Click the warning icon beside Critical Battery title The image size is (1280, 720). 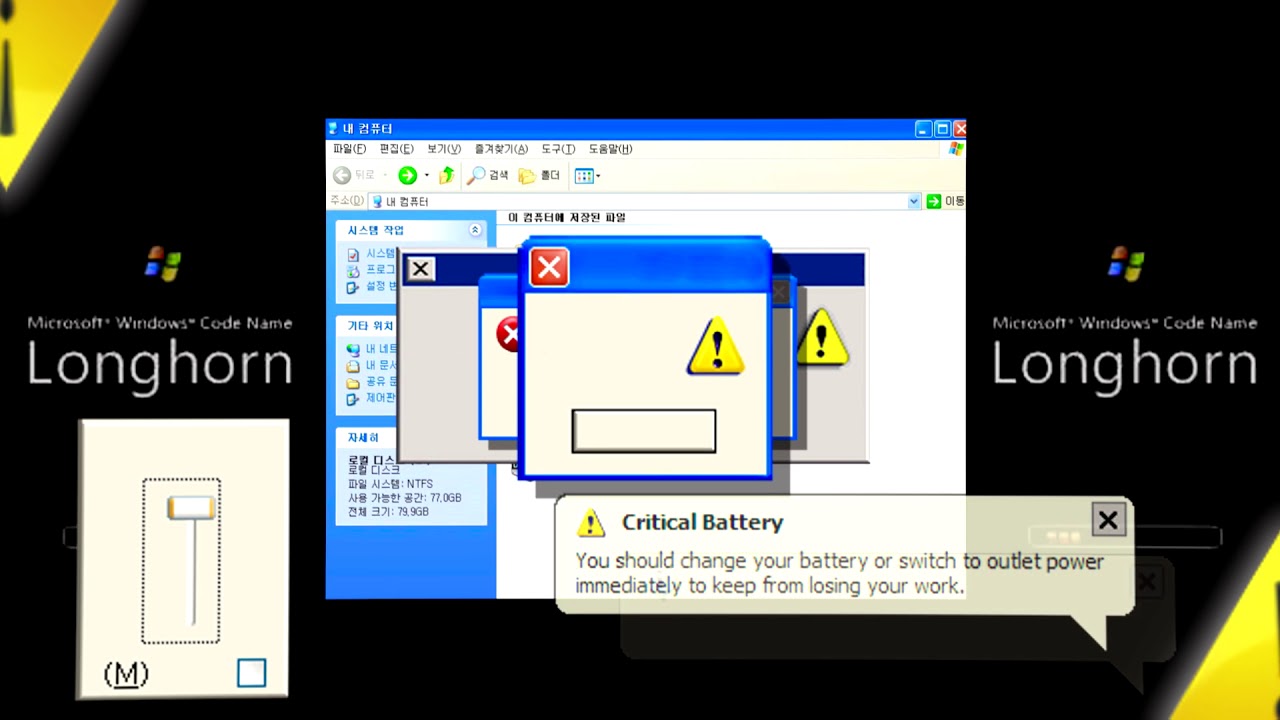coord(591,522)
